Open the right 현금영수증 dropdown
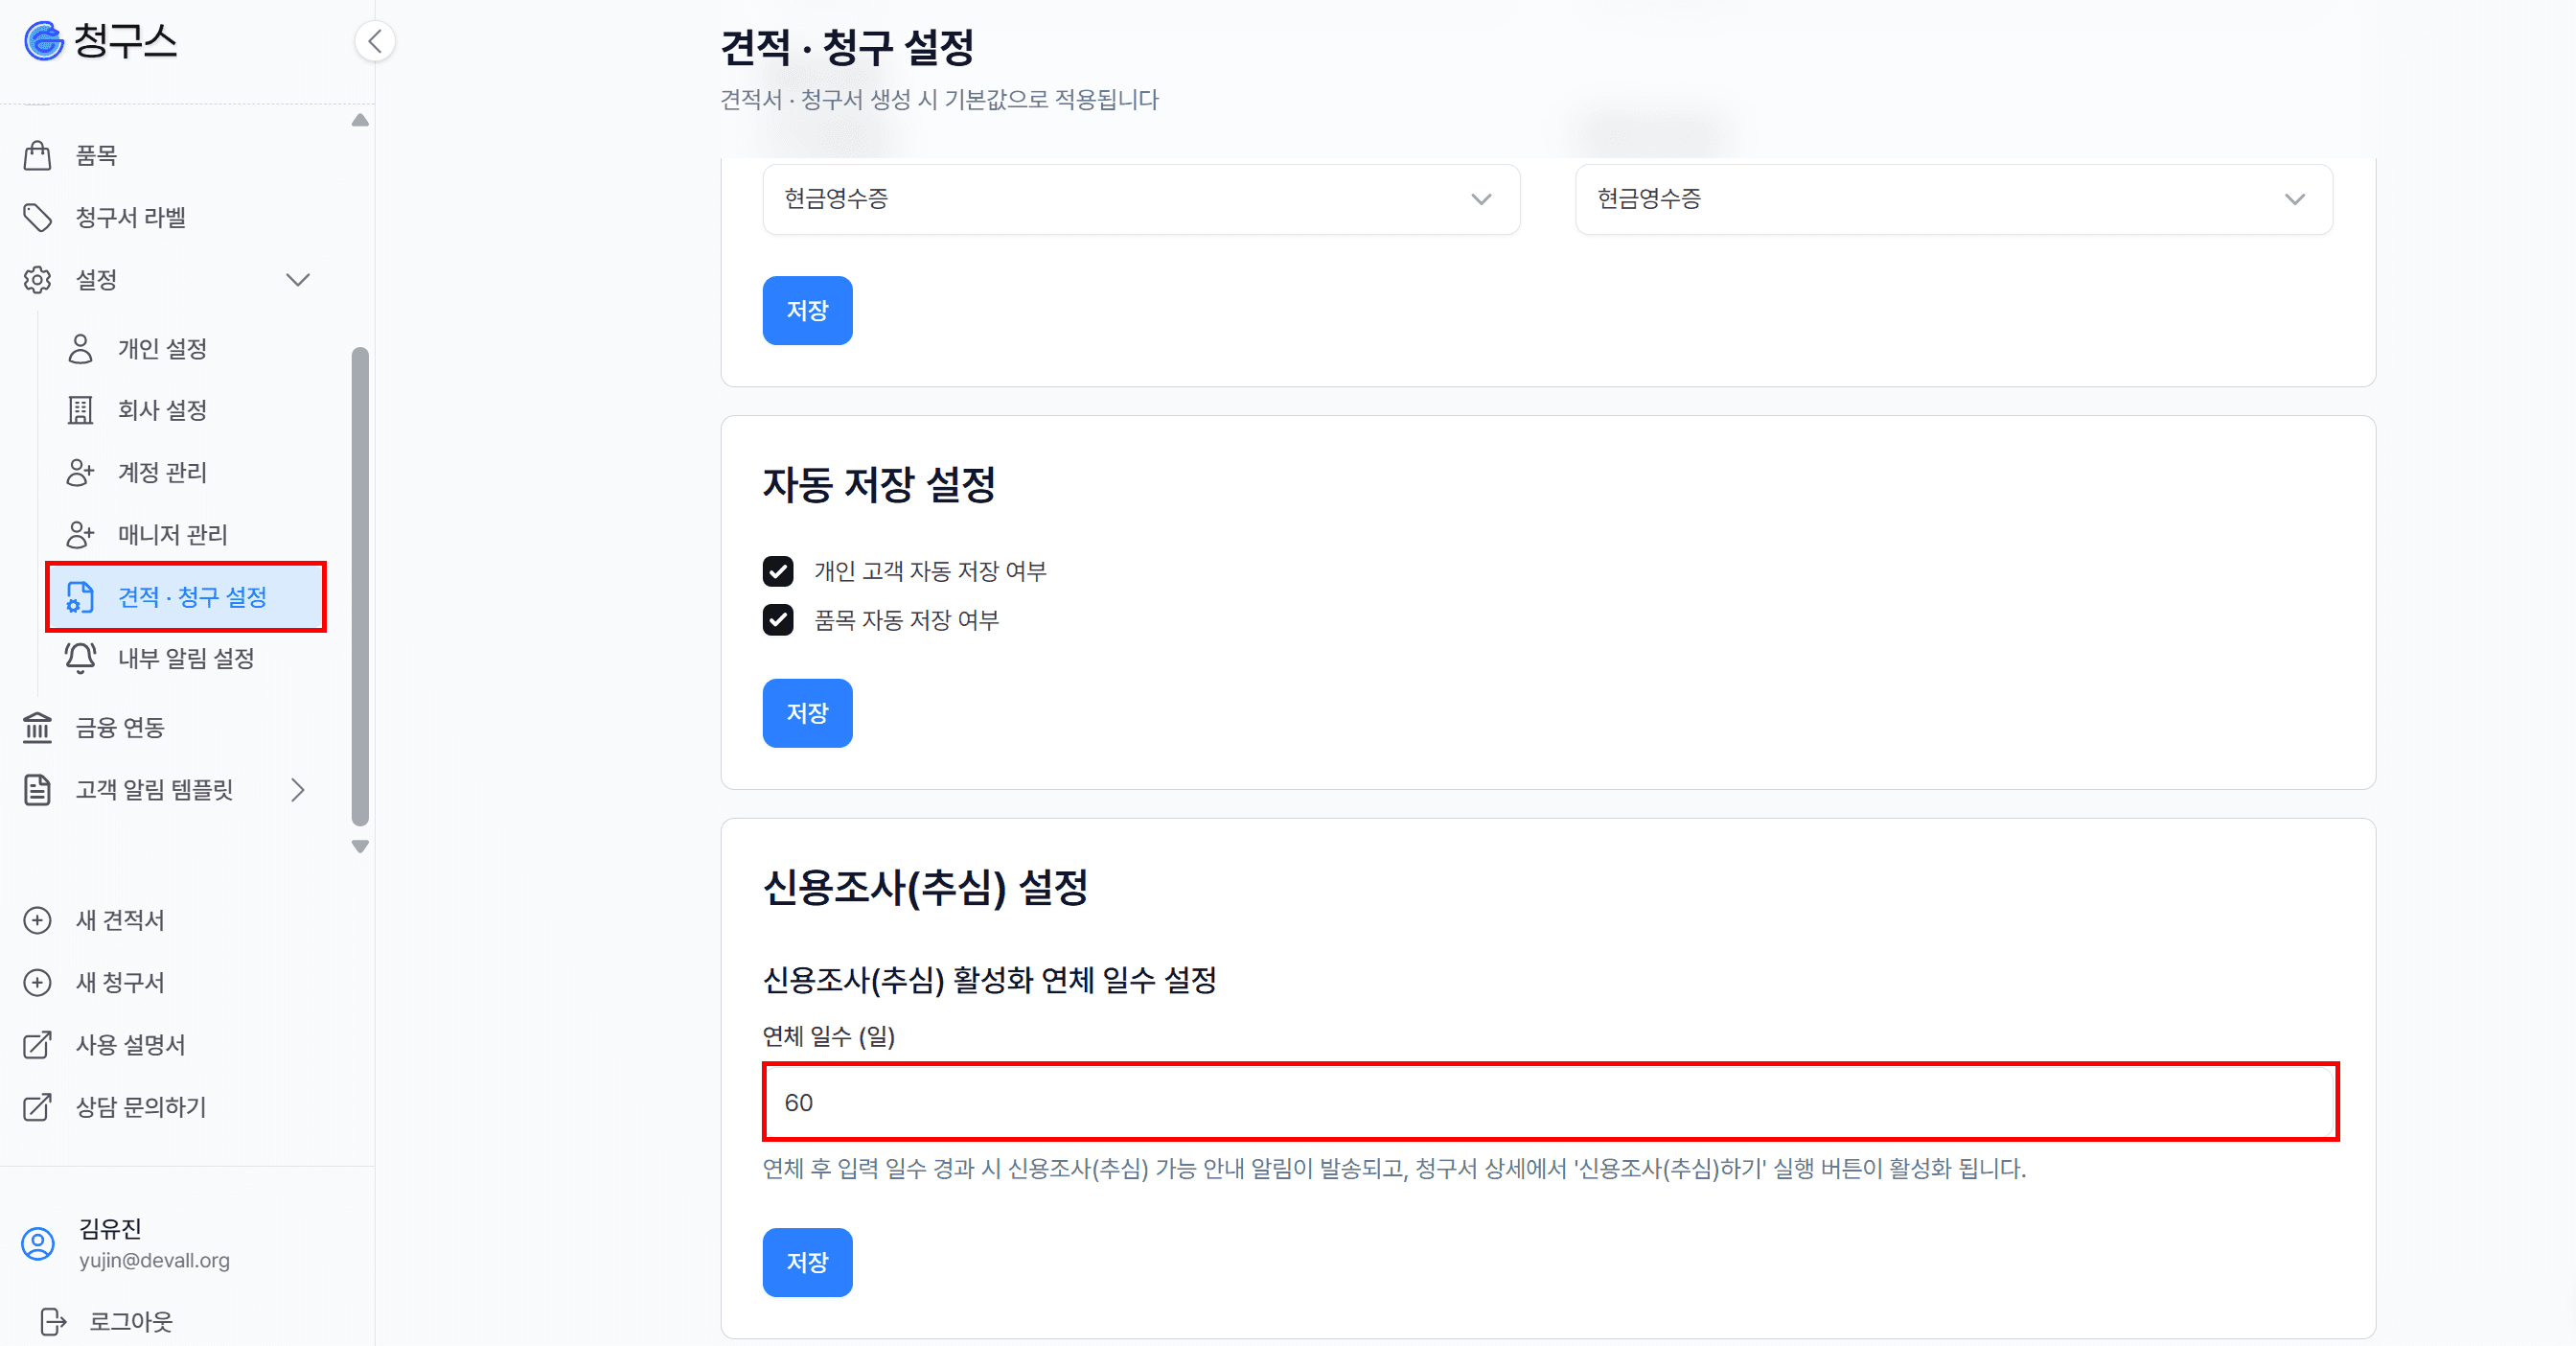This screenshot has height=1346, width=2576. [1952, 199]
